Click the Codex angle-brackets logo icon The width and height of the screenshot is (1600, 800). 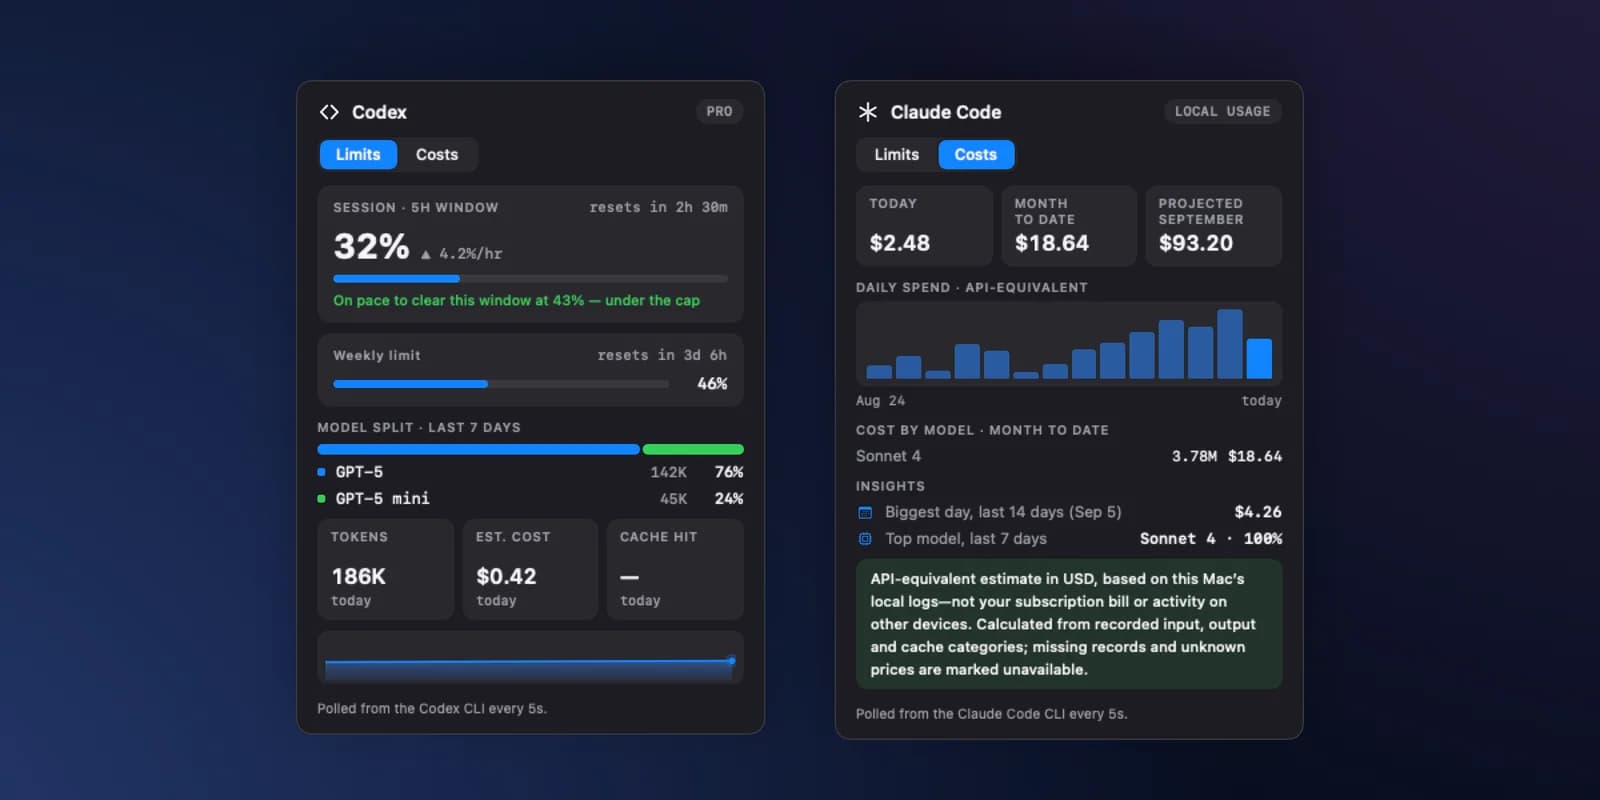click(329, 112)
